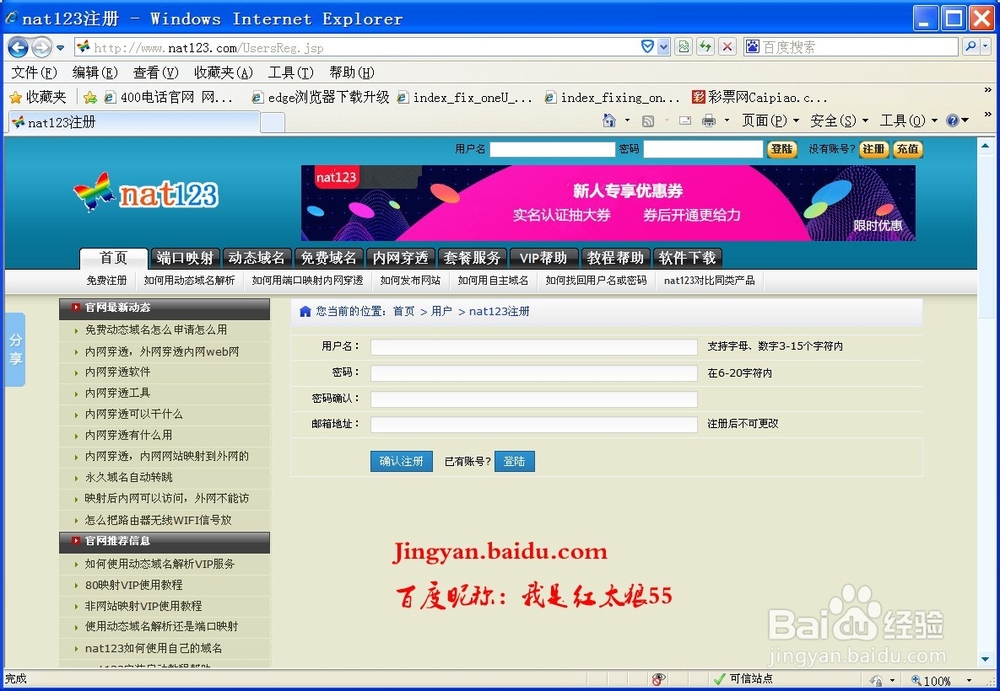Viewport: 1000px width, 691px height.
Task: Click the breadcrumb 首页 link
Action: [404, 311]
